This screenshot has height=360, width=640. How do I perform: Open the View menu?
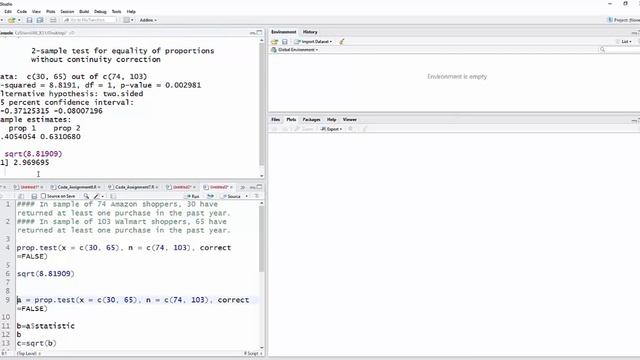[x=36, y=11]
